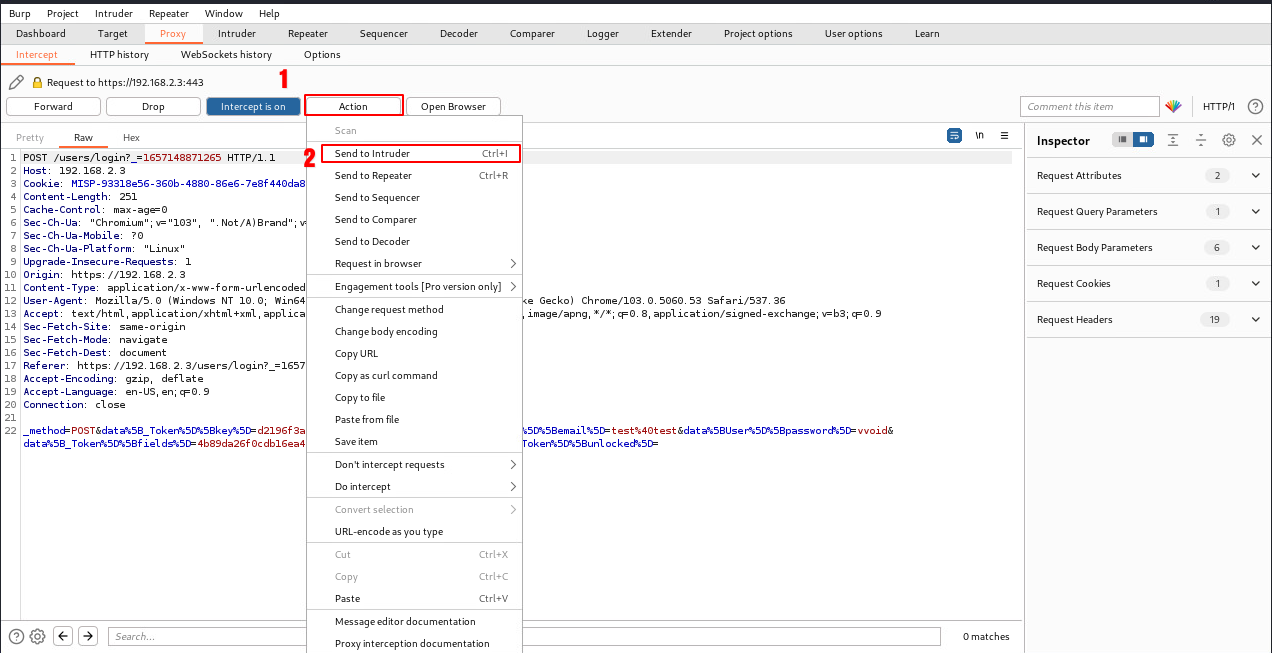Click the pencil edit icon beside request target
The width and height of the screenshot is (1272, 653).
click(16, 83)
